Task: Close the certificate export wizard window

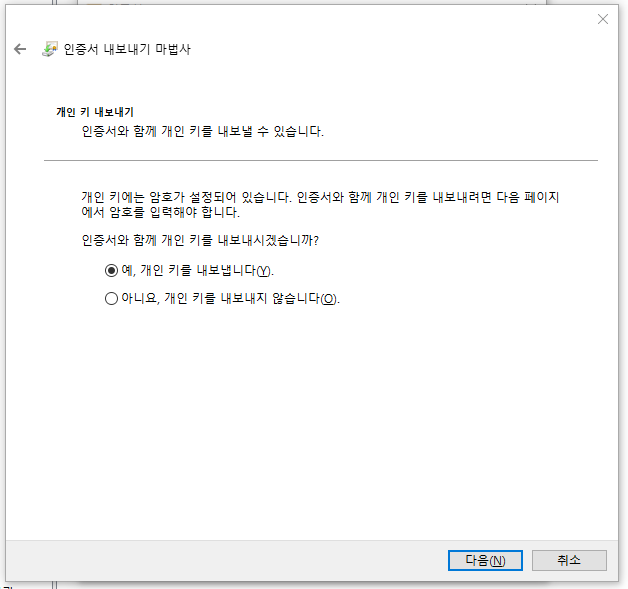Action: [x=602, y=19]
